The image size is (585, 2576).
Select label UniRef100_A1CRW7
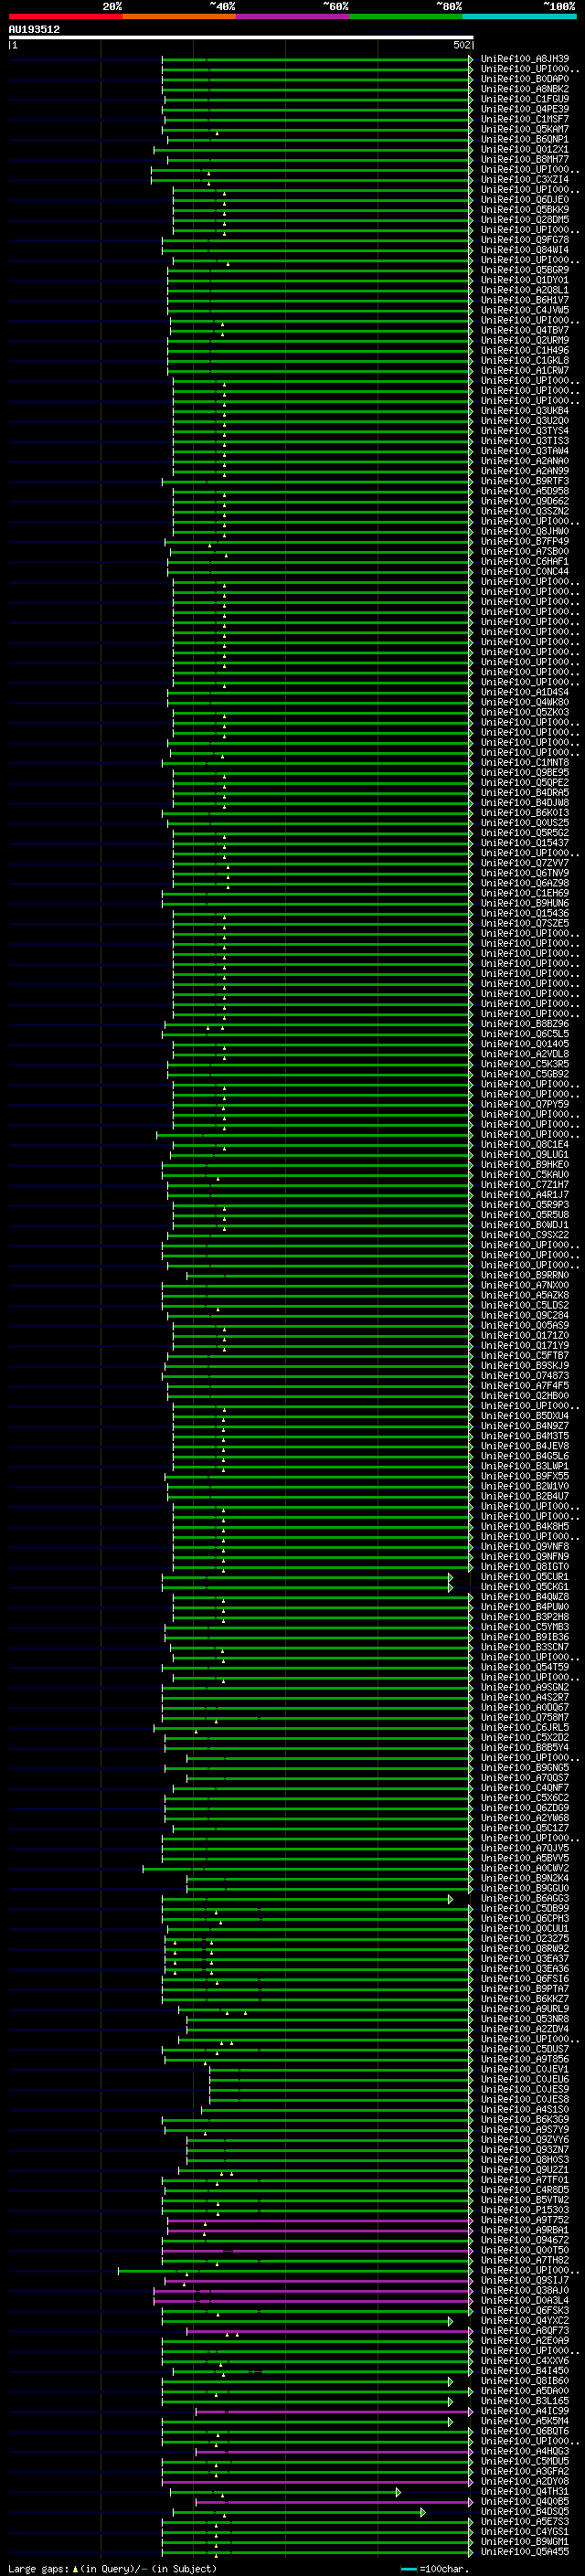(525, 371)
